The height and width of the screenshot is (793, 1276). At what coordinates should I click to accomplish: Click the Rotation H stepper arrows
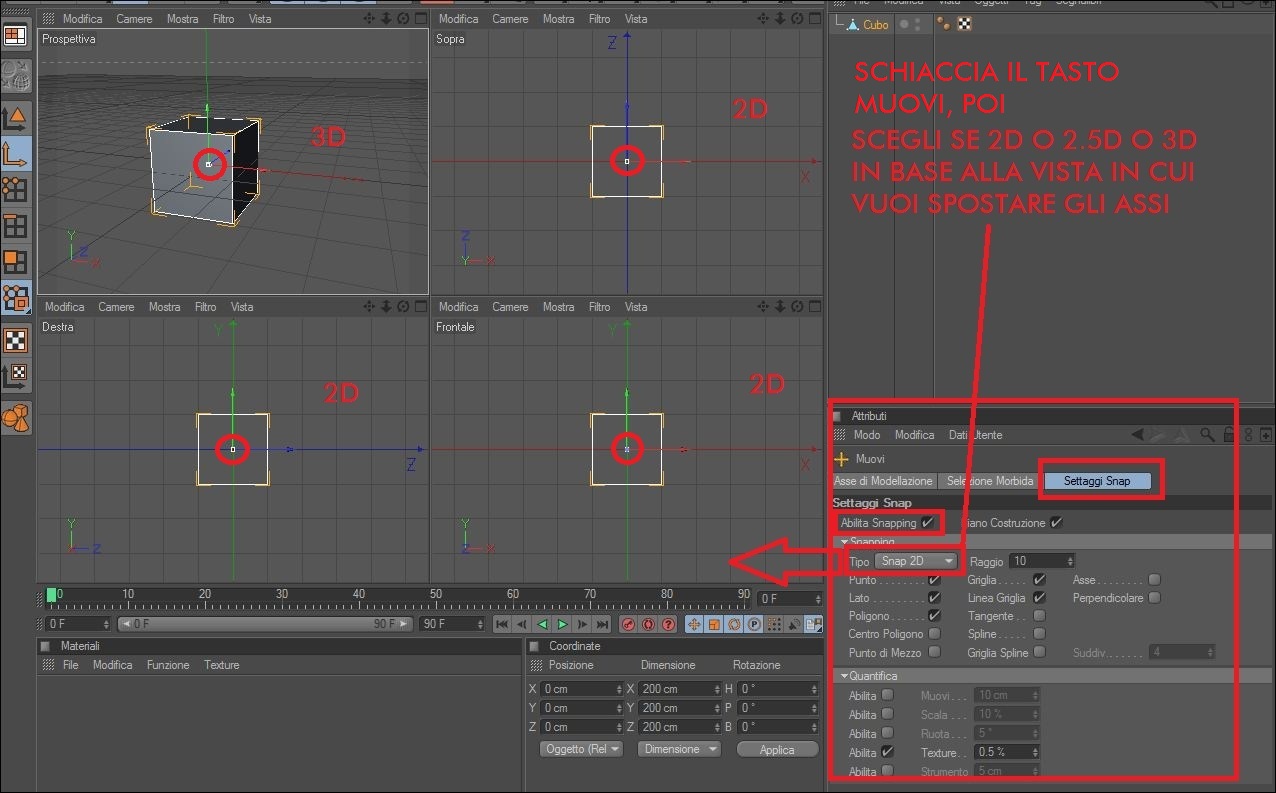point(815,689)
